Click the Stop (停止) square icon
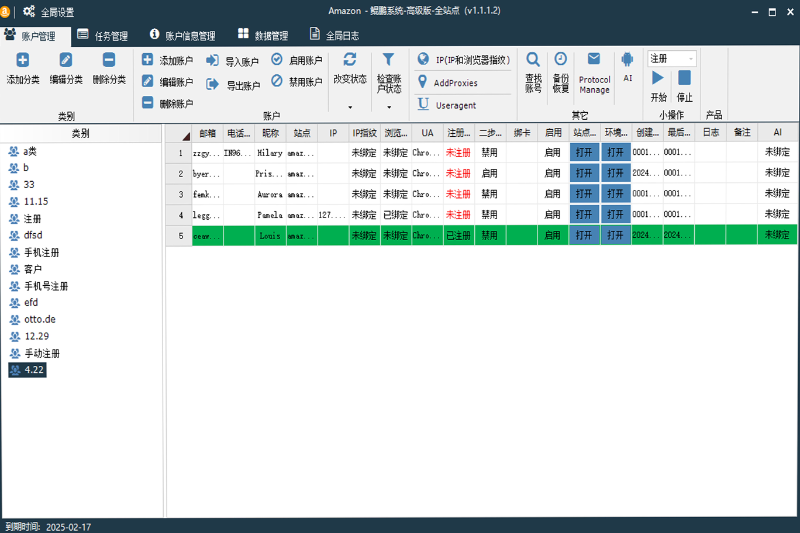The height and width of the screenshot is (533, 800). coord(684,78)
